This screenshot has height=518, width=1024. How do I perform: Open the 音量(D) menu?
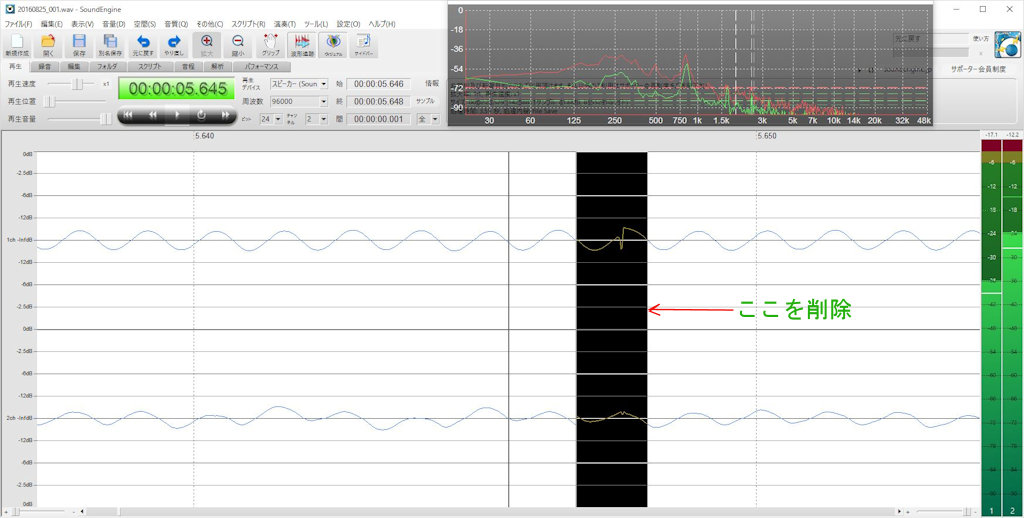[x=114, y=24]
